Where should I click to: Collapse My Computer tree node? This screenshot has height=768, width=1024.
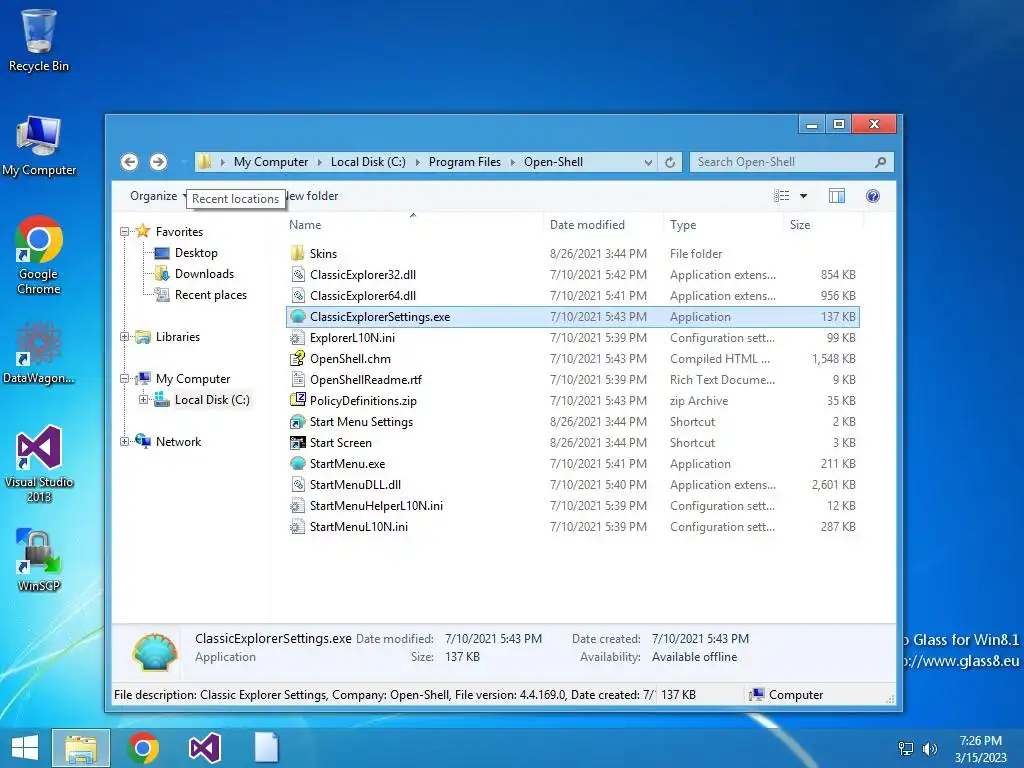click(x=124, y=379)
